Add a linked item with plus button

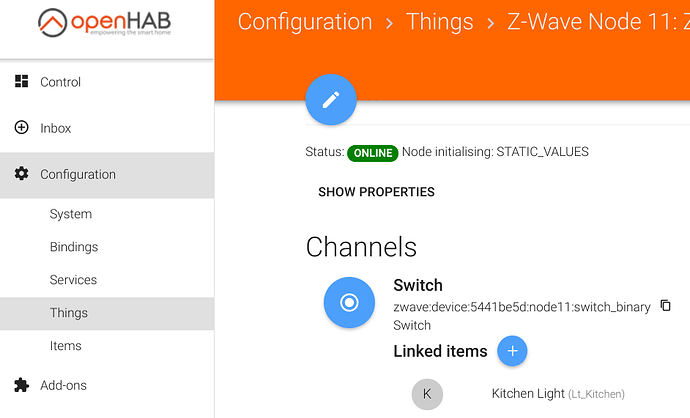point(512,351)
